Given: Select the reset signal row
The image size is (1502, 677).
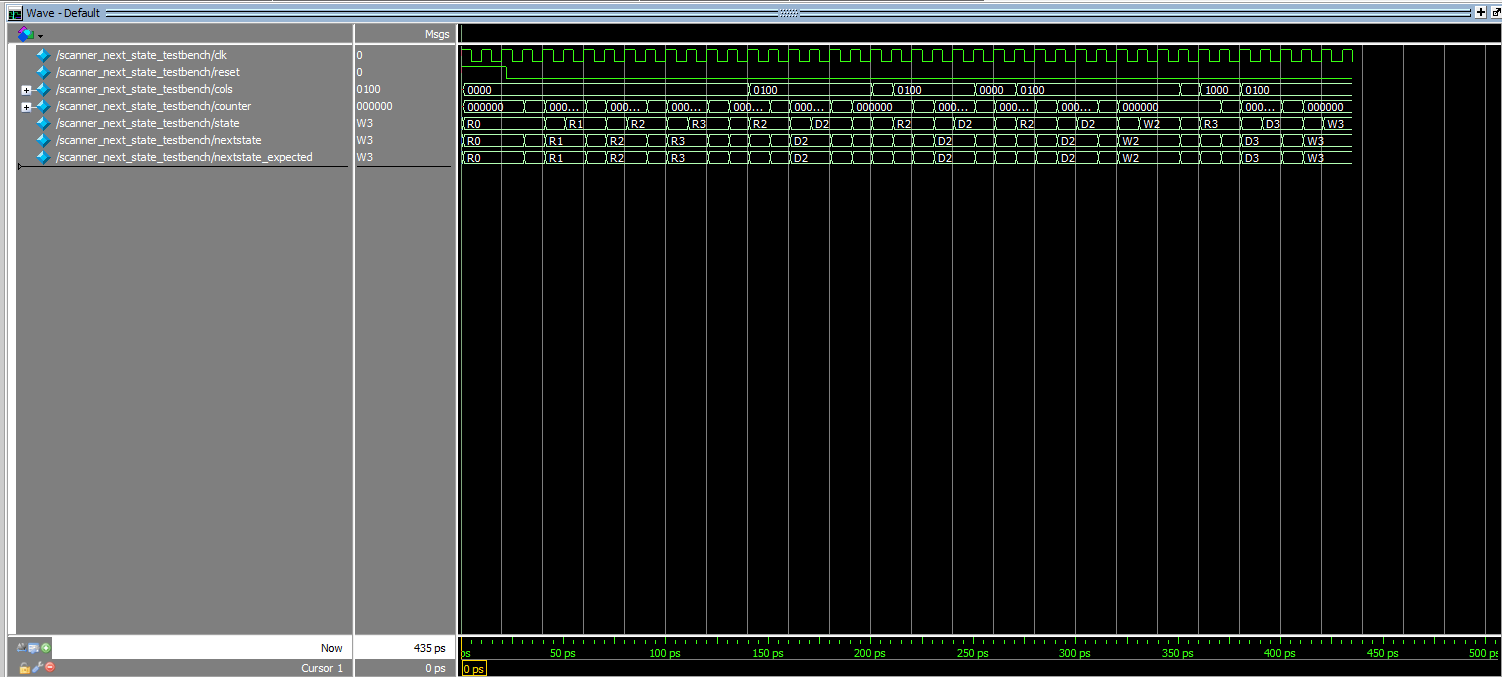Looking at the screenshot, I should pyautogui.click(x=147, y=72).
